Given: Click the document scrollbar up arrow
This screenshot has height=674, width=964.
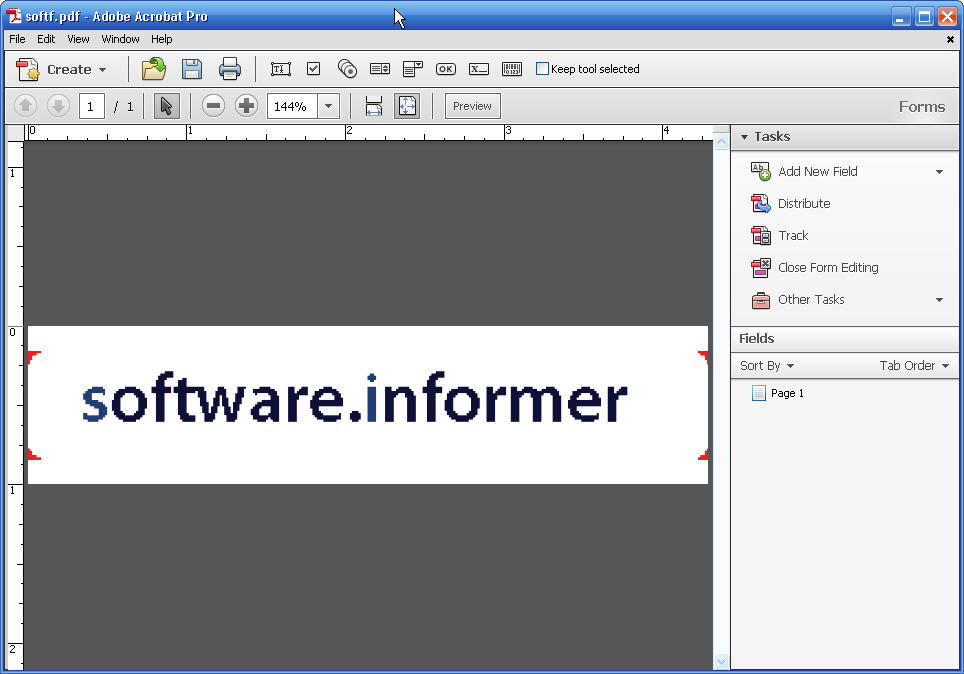Looking at the screenshot, I should 721,142.
